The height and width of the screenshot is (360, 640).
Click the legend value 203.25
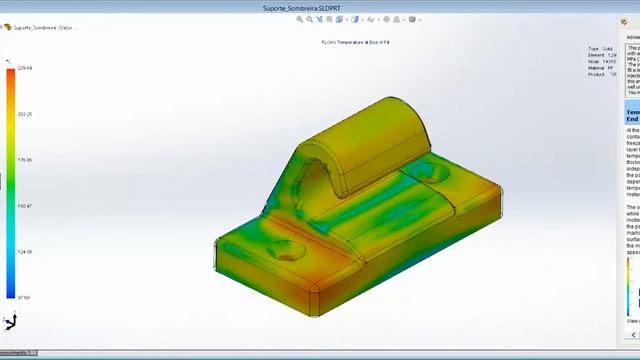[x=25, y=114]
